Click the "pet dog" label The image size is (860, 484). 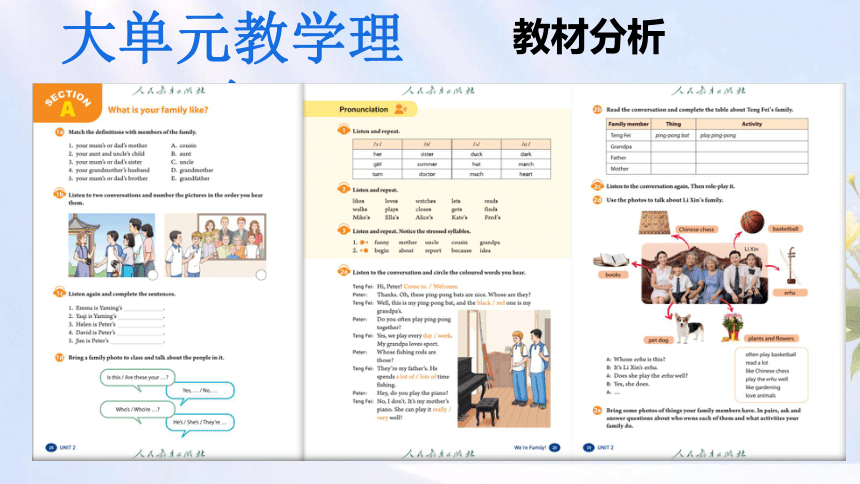(x=658, y=340)
